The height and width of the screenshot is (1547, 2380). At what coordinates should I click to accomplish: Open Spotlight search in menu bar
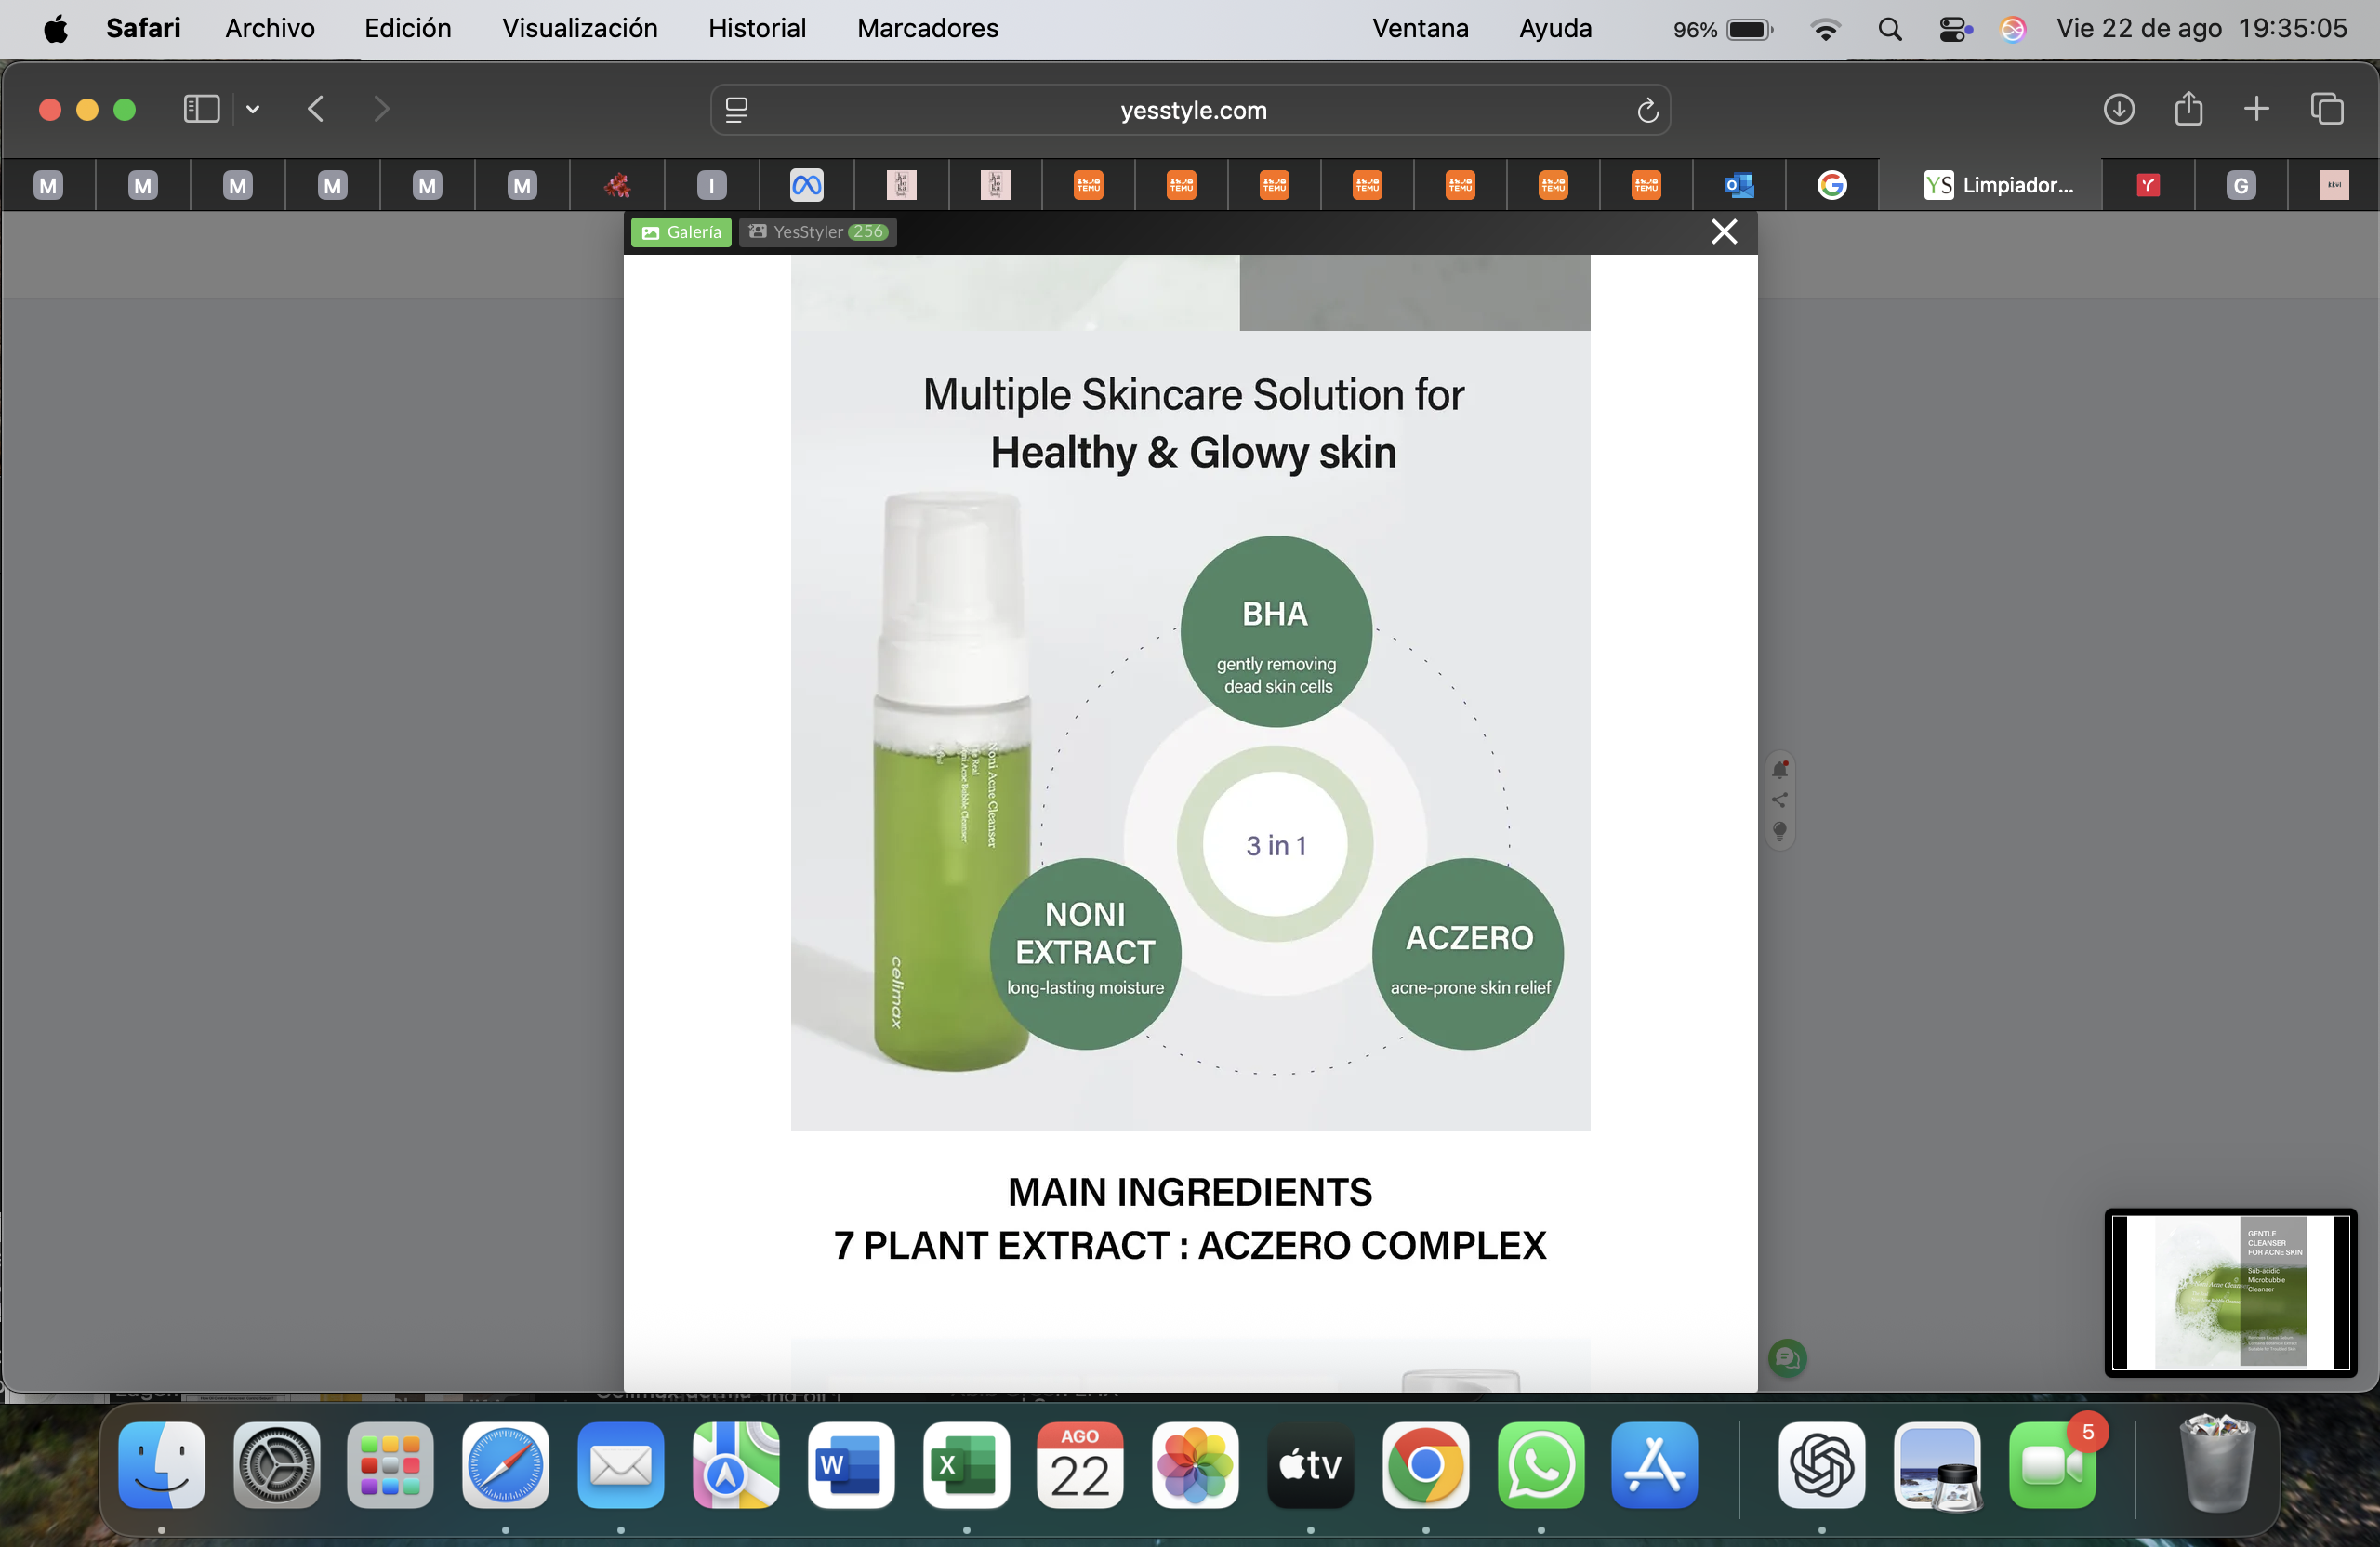tap(1890, 29)
